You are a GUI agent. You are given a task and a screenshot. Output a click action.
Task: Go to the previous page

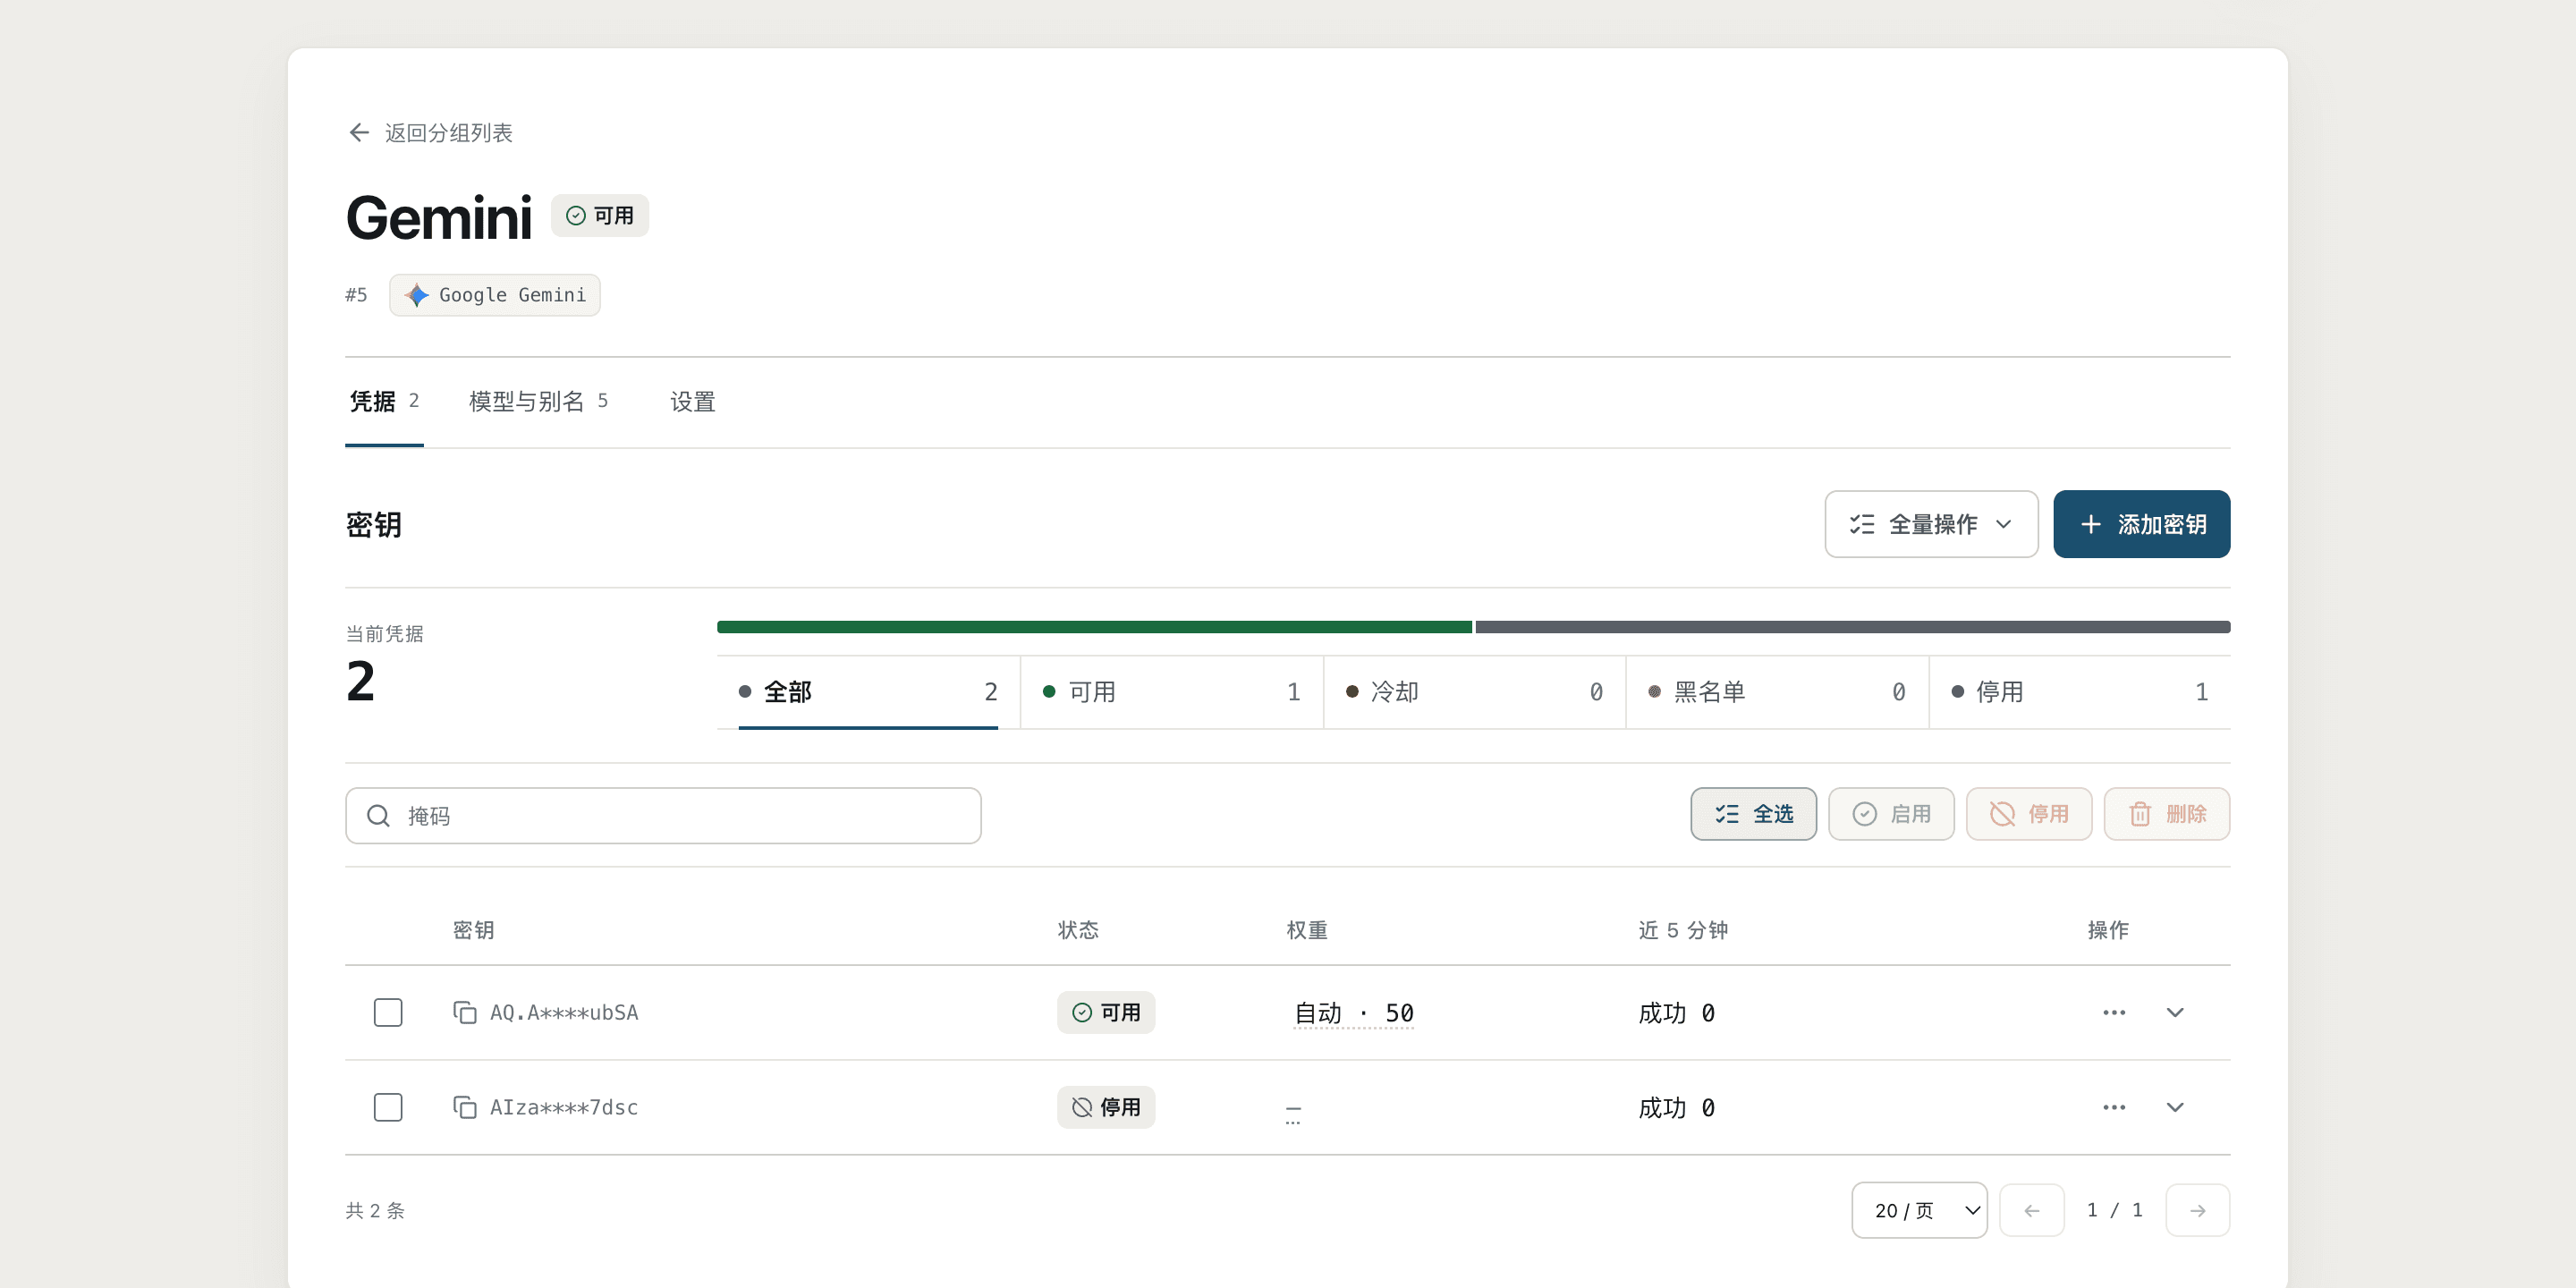click(2031, 1210)
